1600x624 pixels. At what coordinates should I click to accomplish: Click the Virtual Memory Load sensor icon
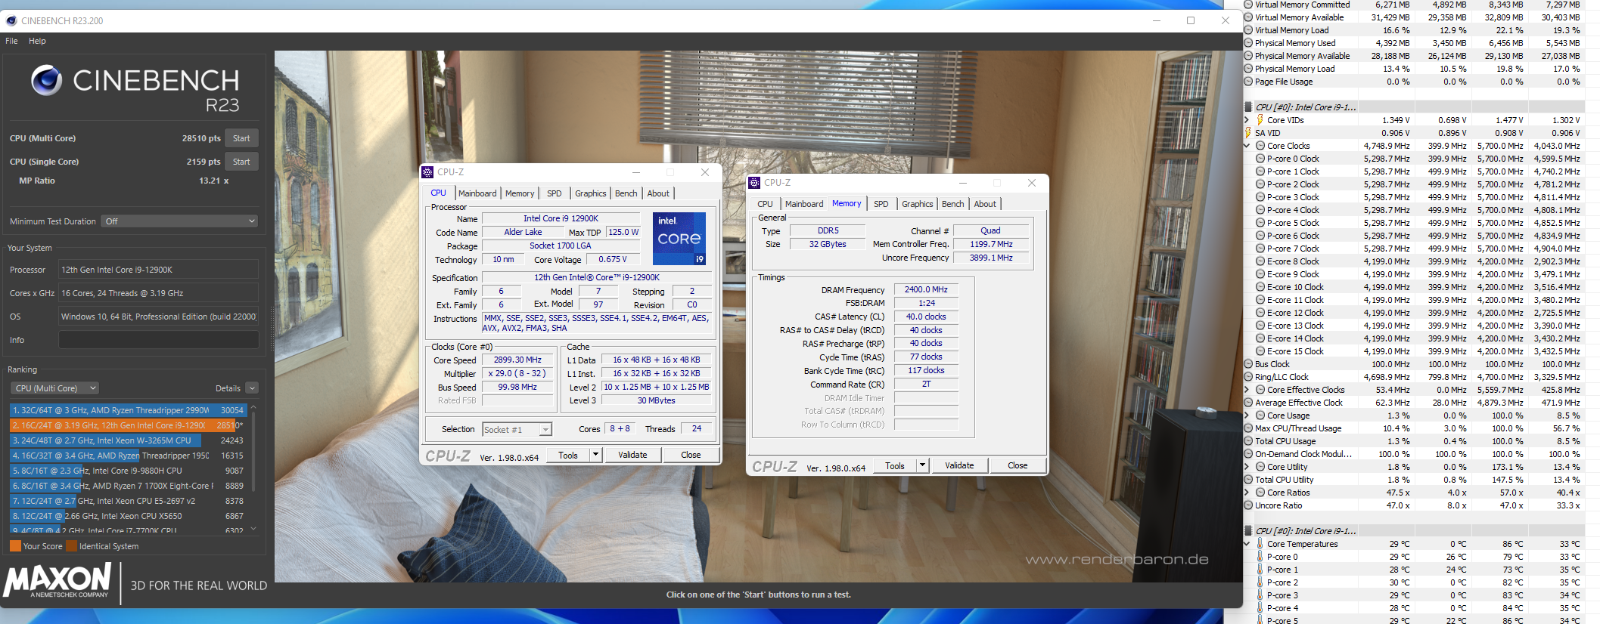coord(1248,30)
